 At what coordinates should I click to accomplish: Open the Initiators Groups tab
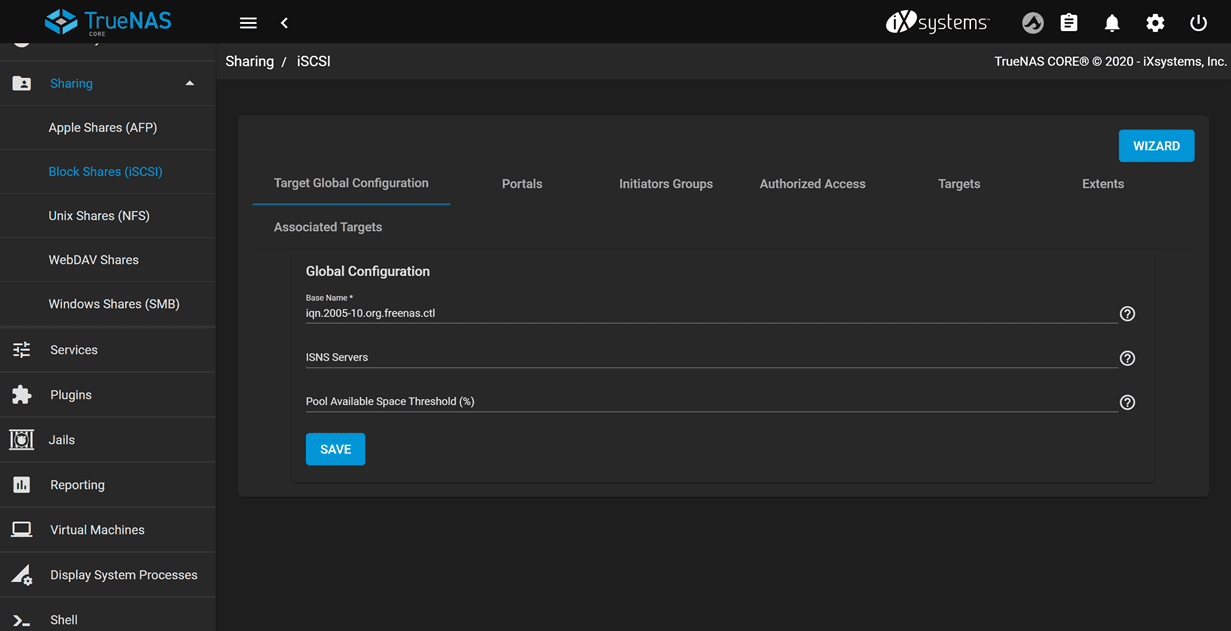point(666,184)
